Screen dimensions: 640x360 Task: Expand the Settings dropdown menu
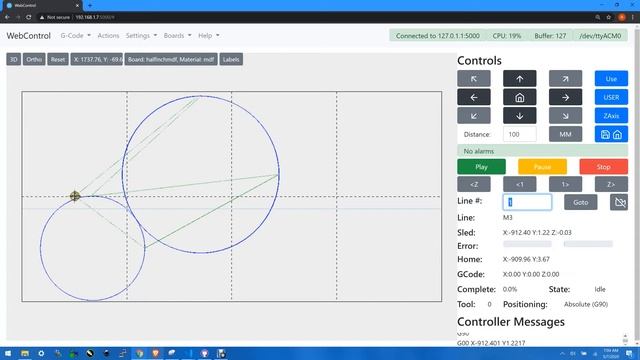point(141,36)
